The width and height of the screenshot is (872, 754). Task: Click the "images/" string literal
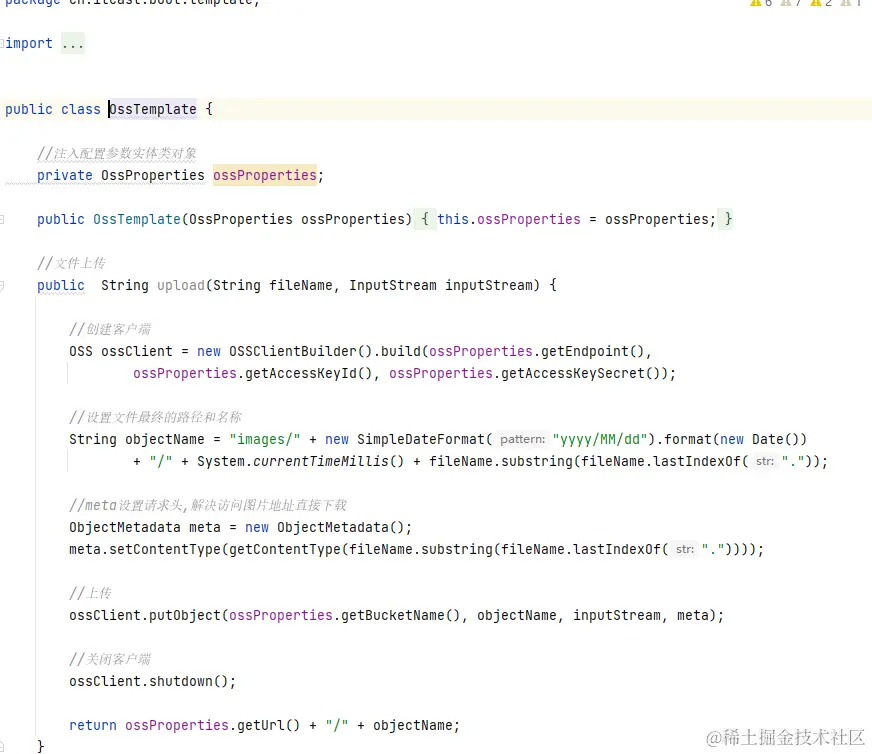(265, 439)
